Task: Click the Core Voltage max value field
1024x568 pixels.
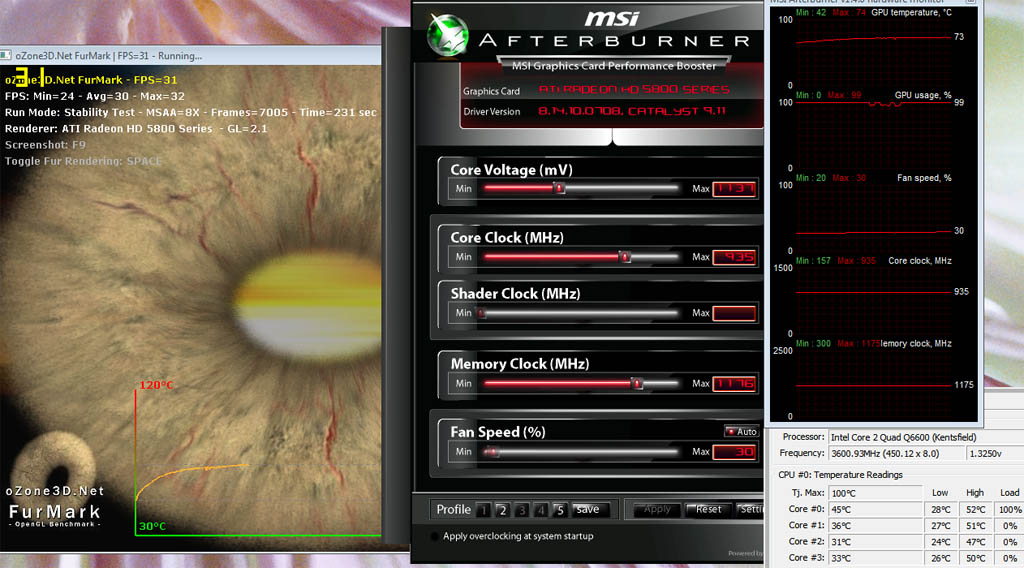Action: tap(734, 189)
